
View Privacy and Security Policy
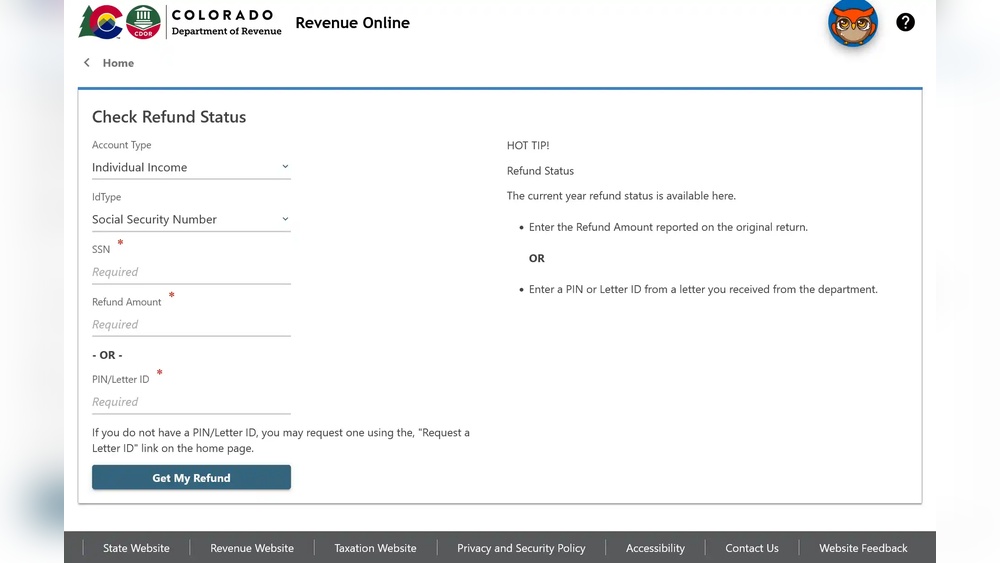pos(521,548)
